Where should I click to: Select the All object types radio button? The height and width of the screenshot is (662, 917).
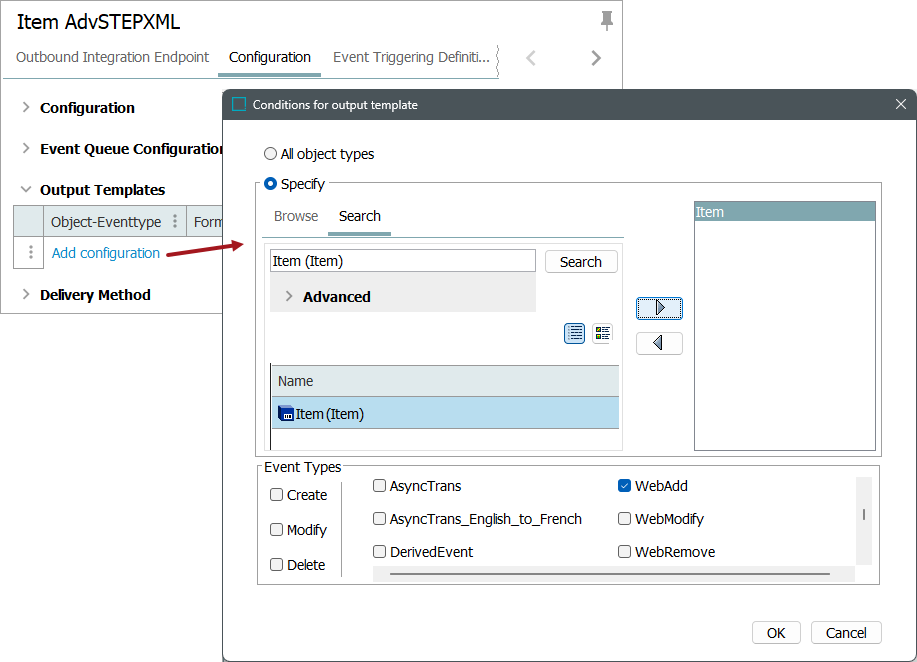[270, 154]
